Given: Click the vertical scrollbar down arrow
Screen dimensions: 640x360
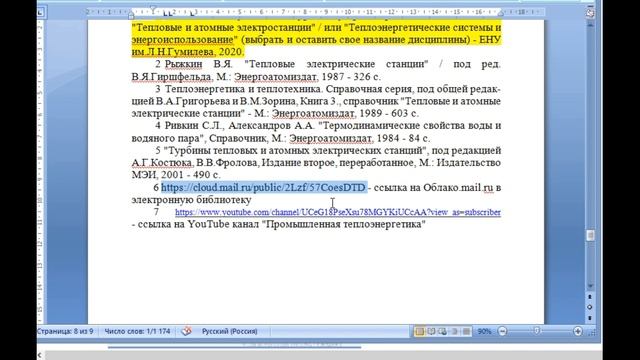Looking at the screenshot, I should tap(590, 286).
